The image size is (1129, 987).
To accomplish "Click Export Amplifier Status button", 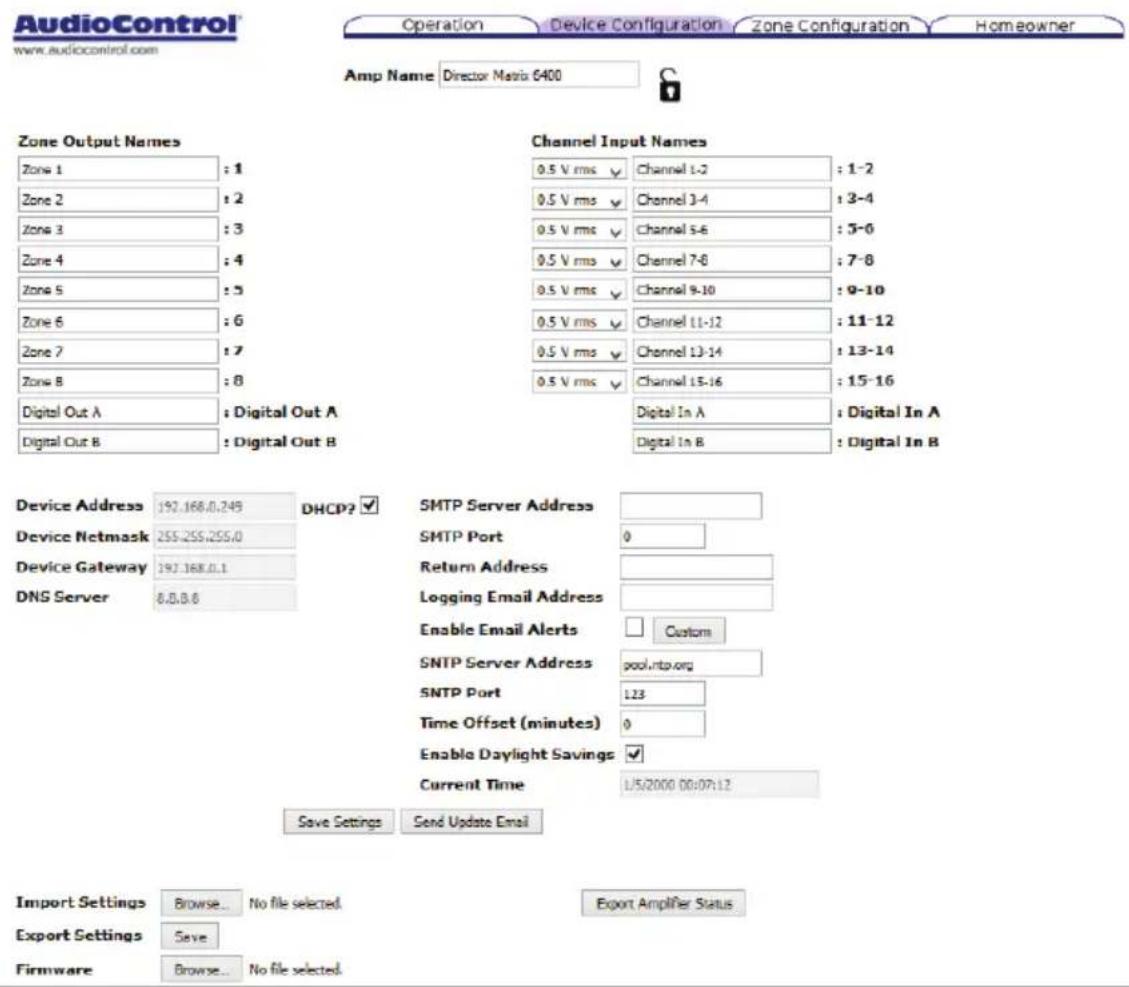I will (x=664, y=903).
